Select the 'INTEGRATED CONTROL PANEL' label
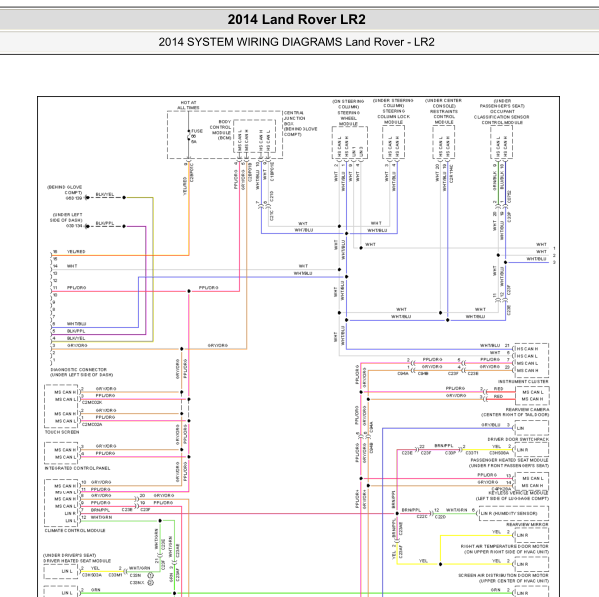 78,468
